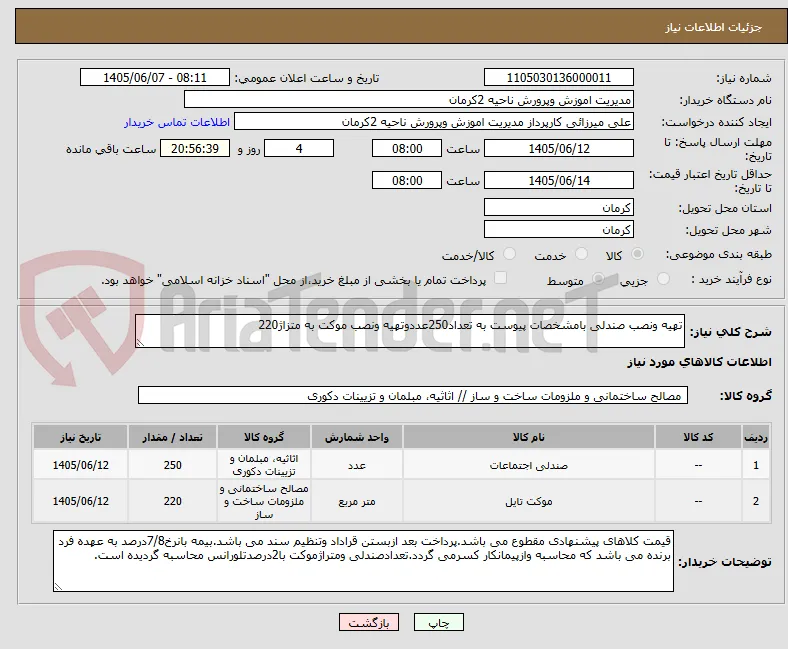Click the response deadline time 08:00 field
Screen dimensions: 788x649
point(407,148)
